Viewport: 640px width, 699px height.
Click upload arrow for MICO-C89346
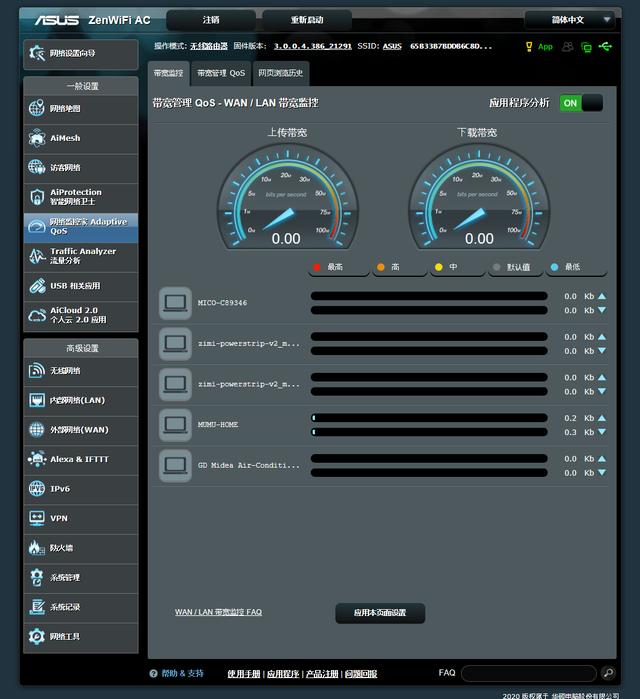(x=601, y=296)
